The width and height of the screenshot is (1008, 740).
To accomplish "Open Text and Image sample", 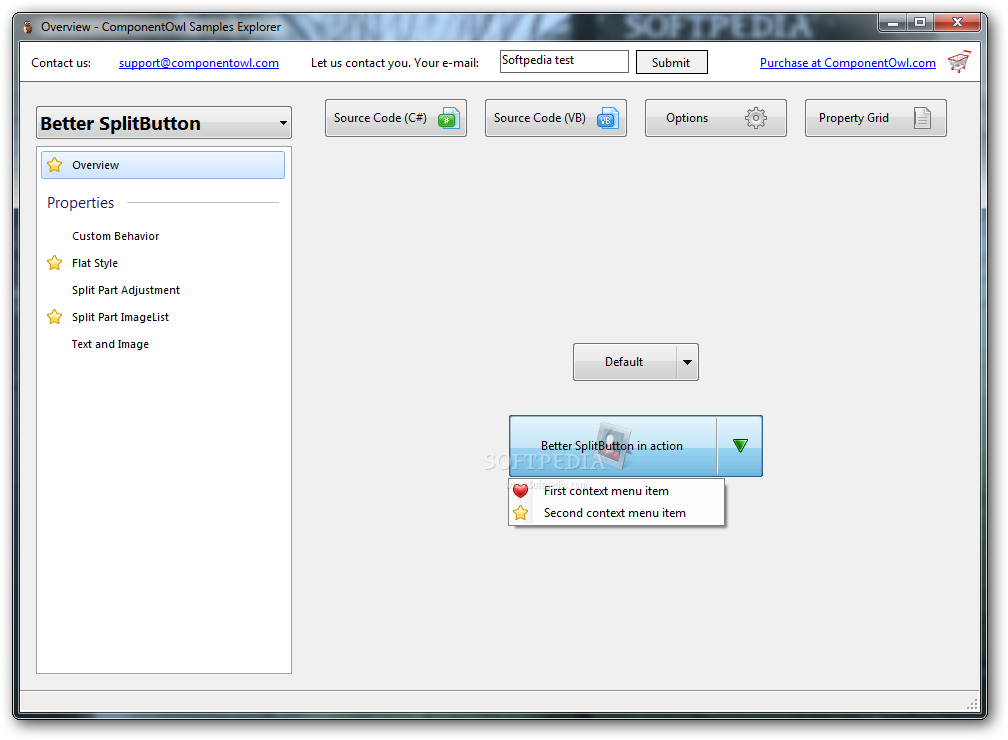I will click(x=110, y=344).
